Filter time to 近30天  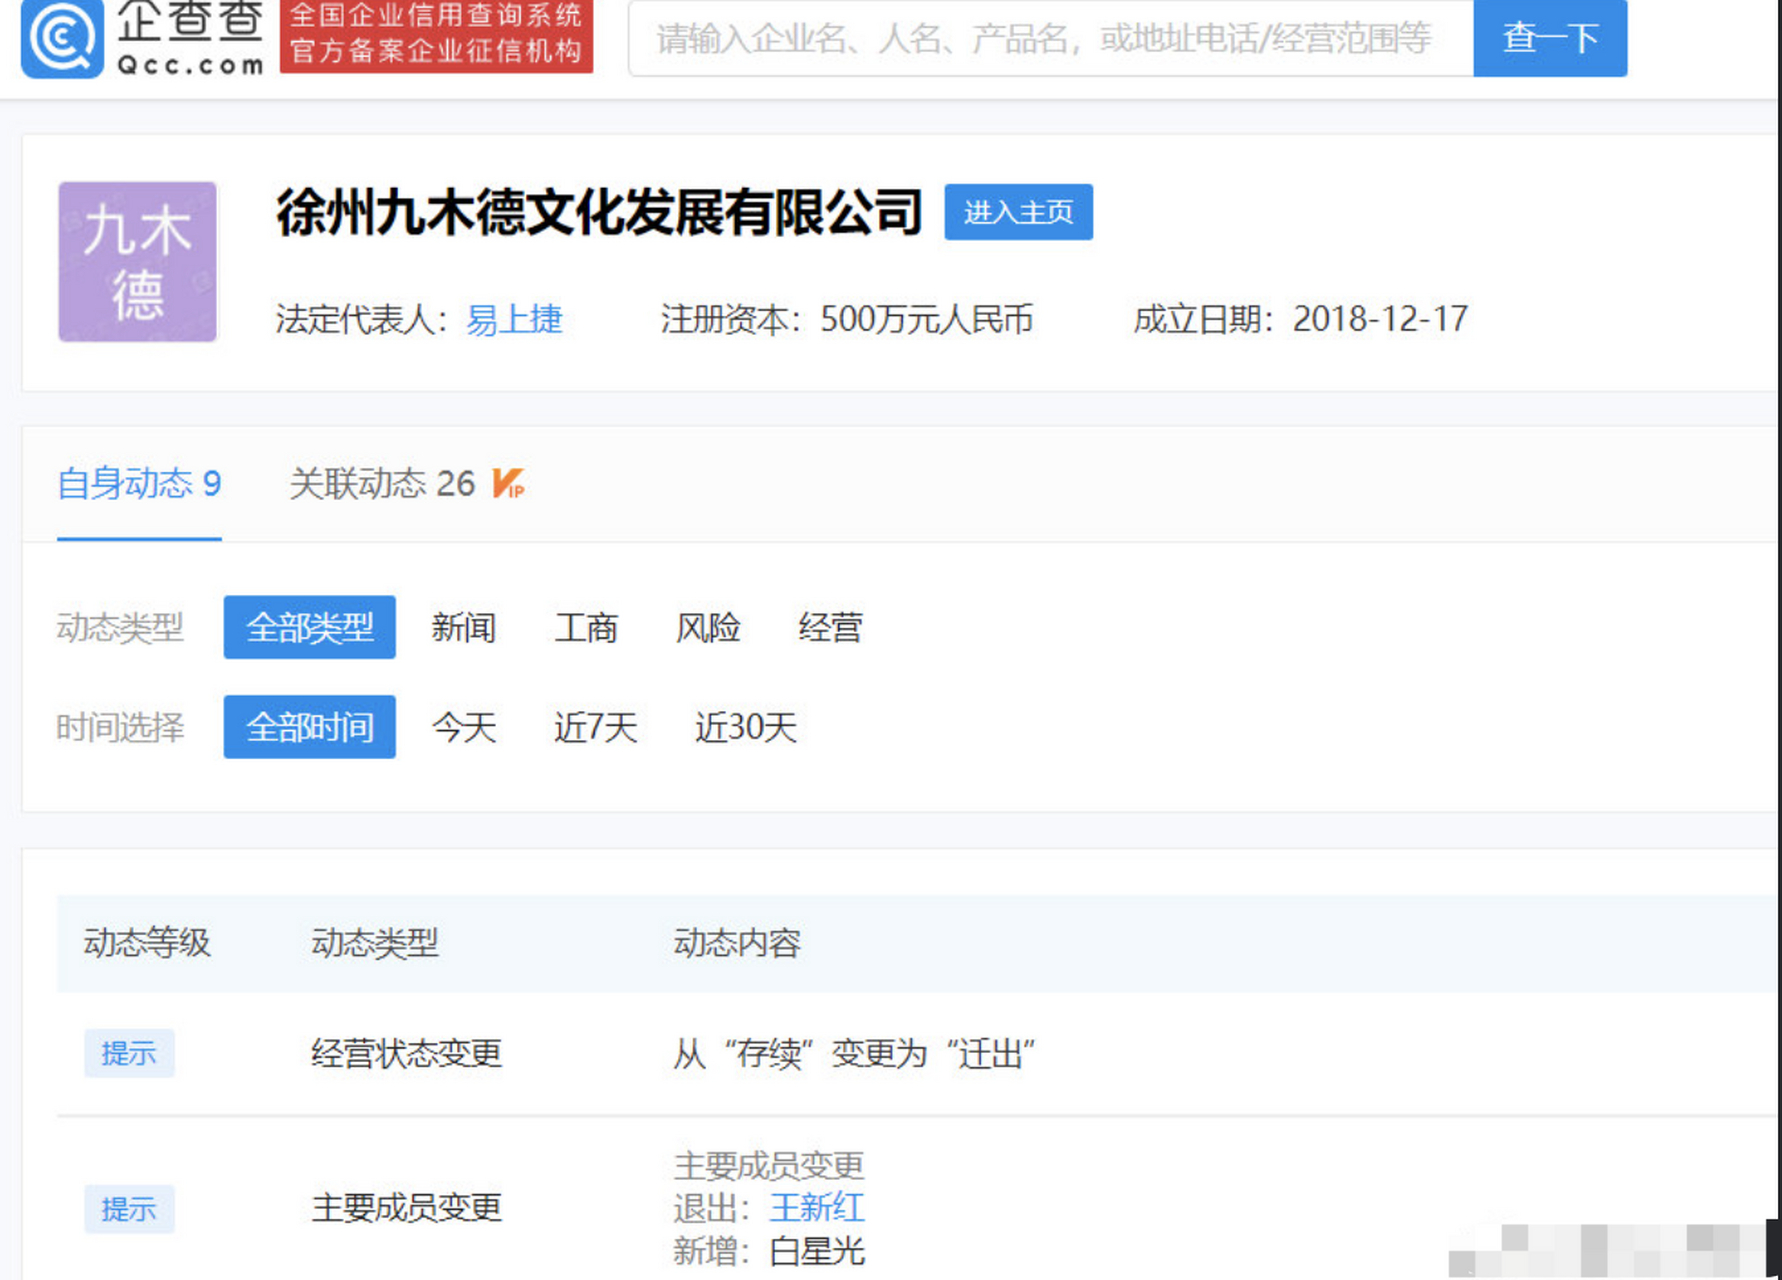(745, 727)
